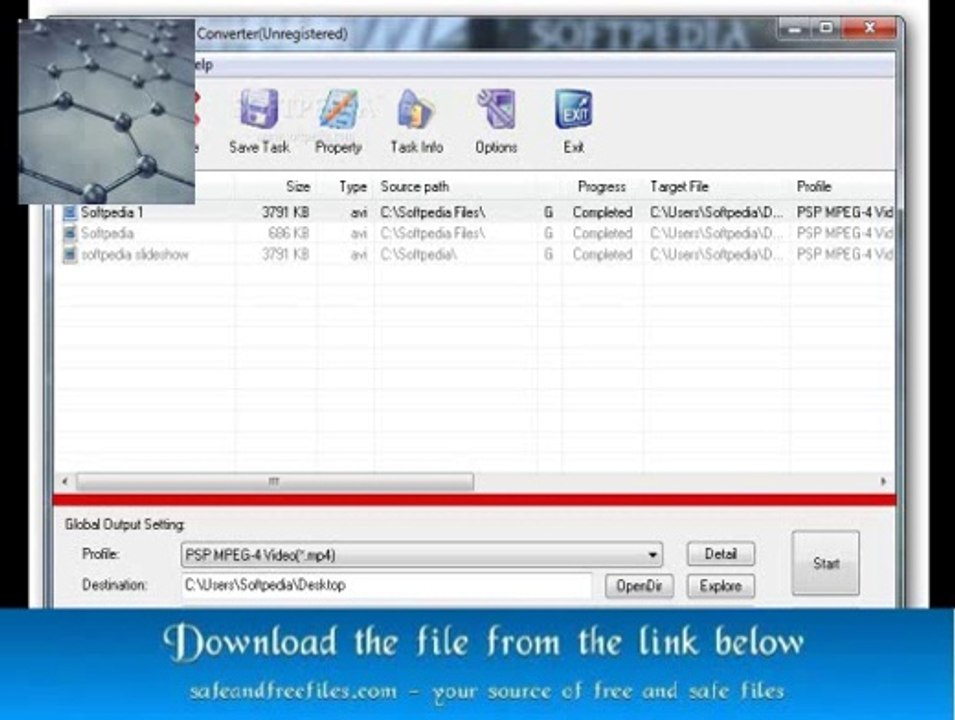955x720 pixels.
Task: Click the Profile column header in the list
Action: click(814, 186)
